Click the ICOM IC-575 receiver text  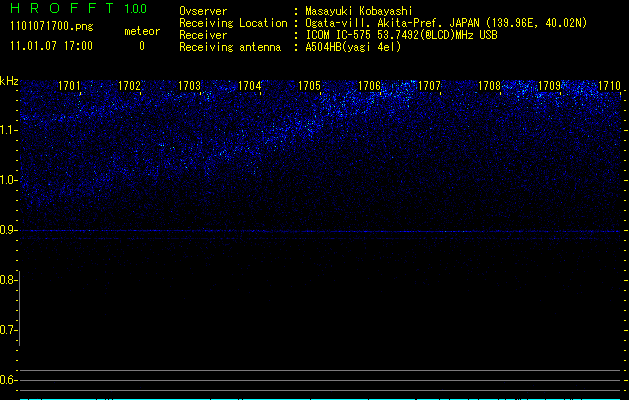[401, 35]
